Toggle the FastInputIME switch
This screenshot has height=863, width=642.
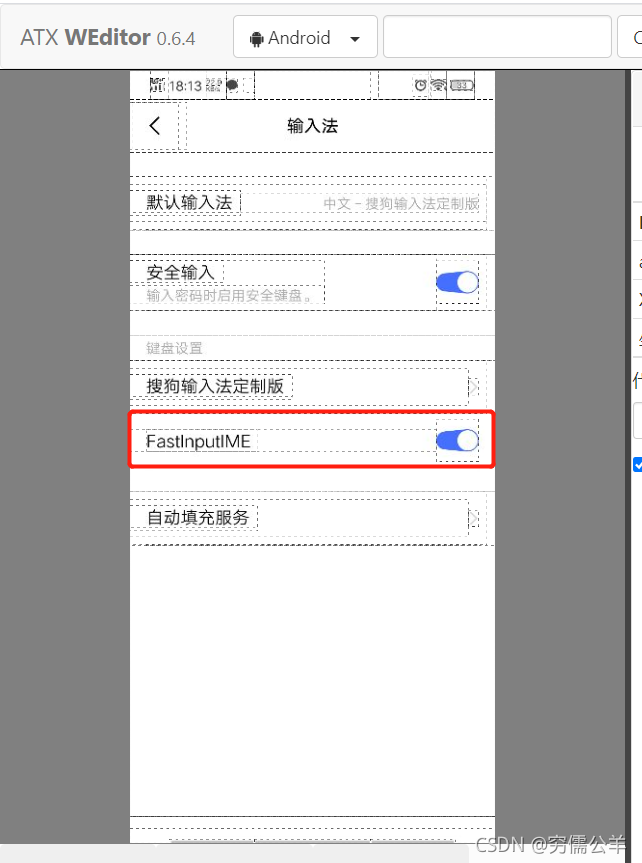457,440
